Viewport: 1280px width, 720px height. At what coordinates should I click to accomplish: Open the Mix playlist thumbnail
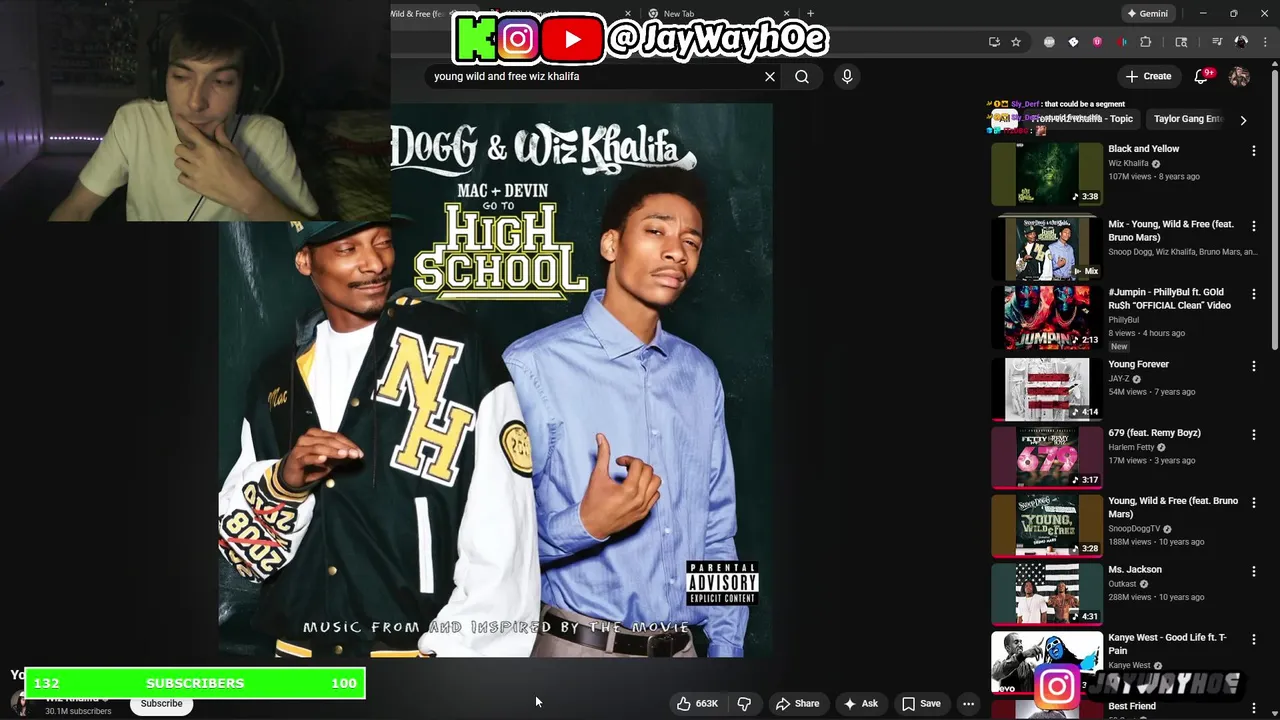click(1047, 248)
